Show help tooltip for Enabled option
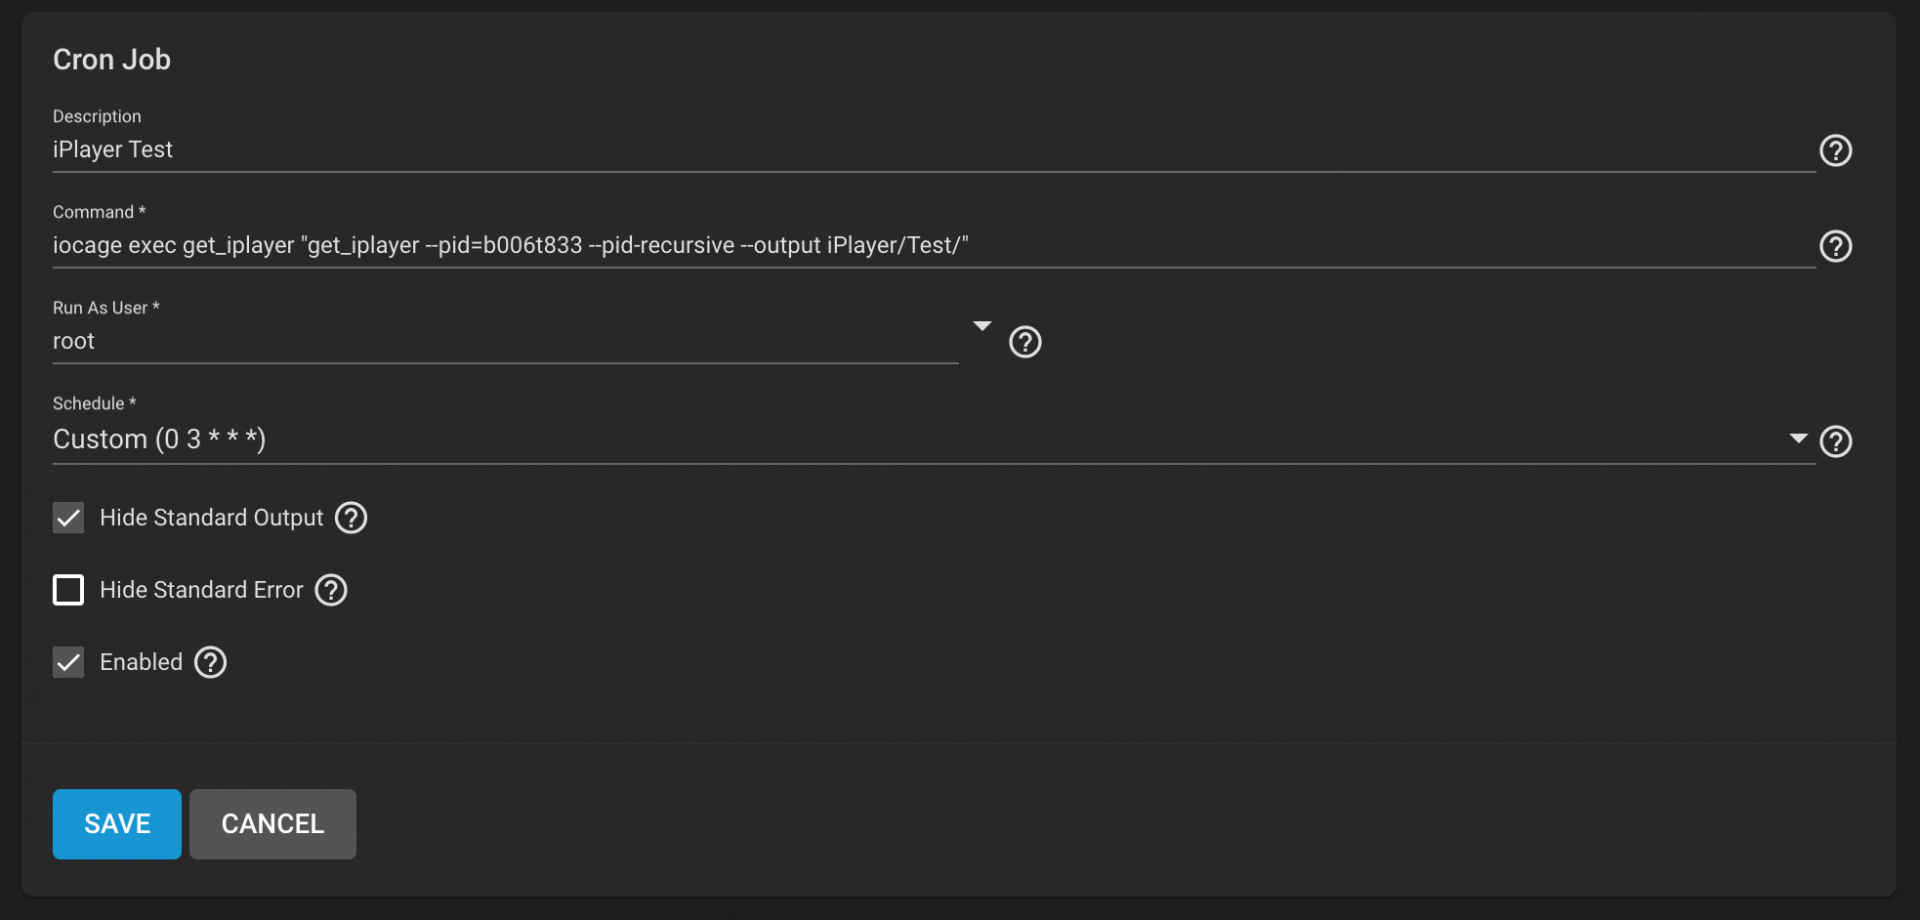 (x=210, y=662)
